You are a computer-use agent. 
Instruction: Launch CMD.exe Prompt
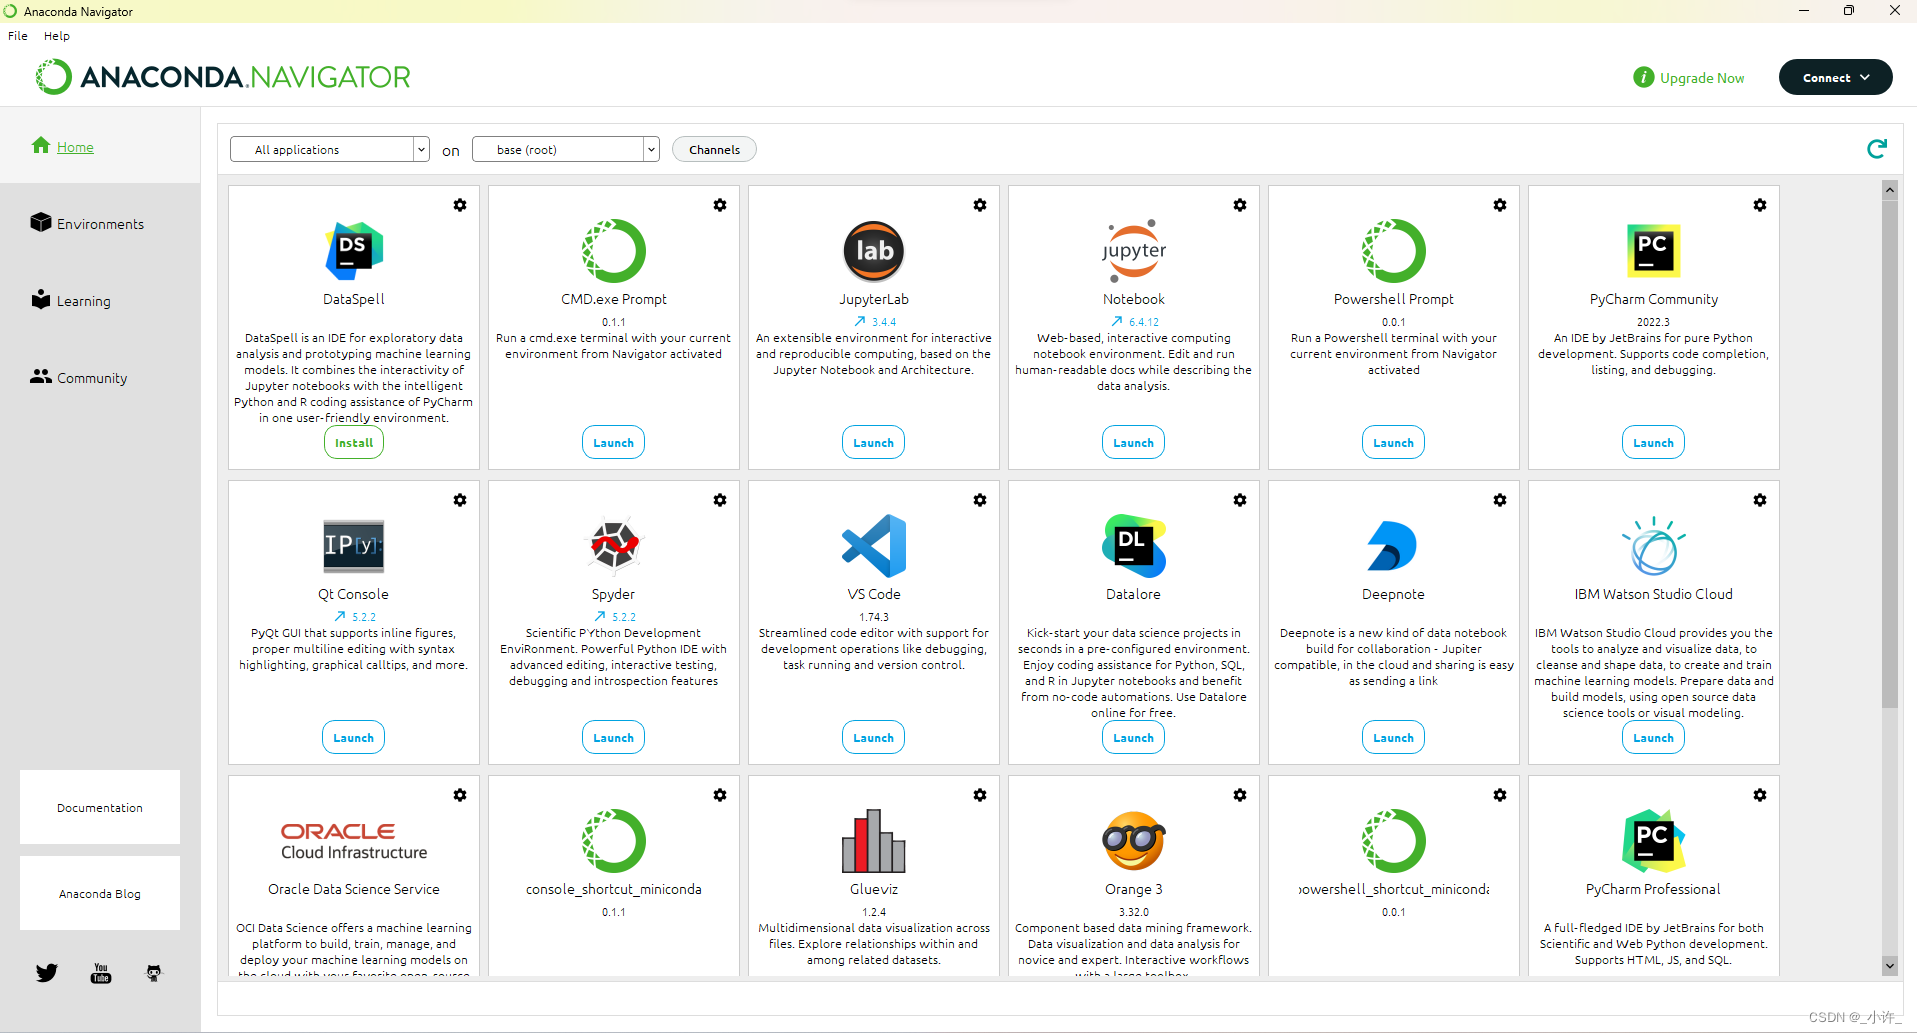tap(614, 442)
